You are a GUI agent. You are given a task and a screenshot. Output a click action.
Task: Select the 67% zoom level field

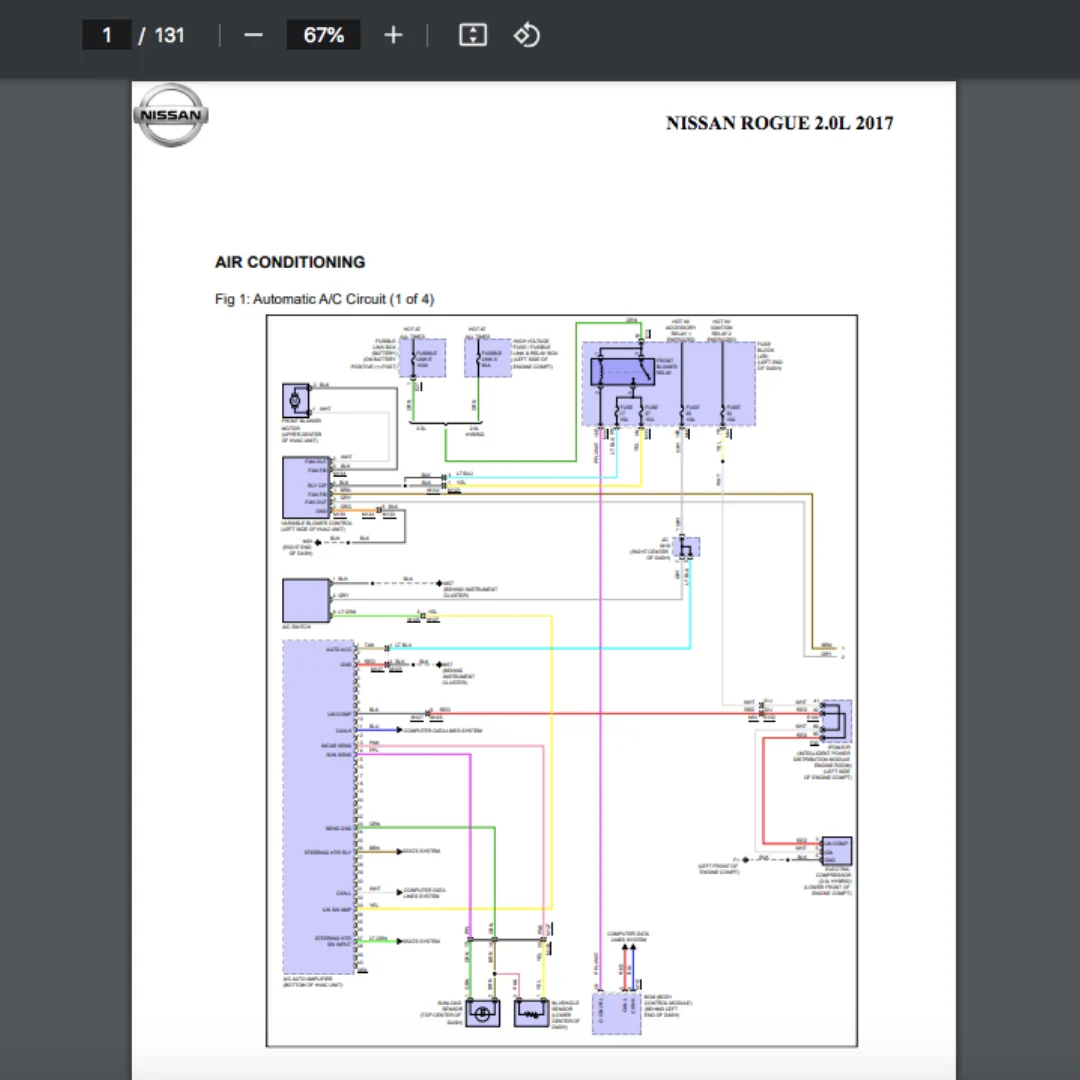(324, 35)
